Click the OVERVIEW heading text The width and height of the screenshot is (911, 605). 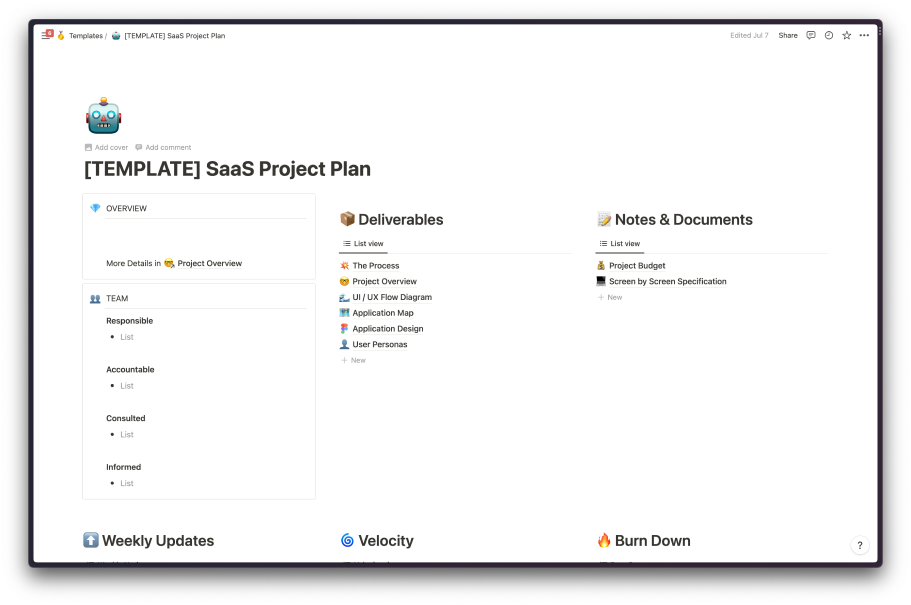[x=126, y=208]
